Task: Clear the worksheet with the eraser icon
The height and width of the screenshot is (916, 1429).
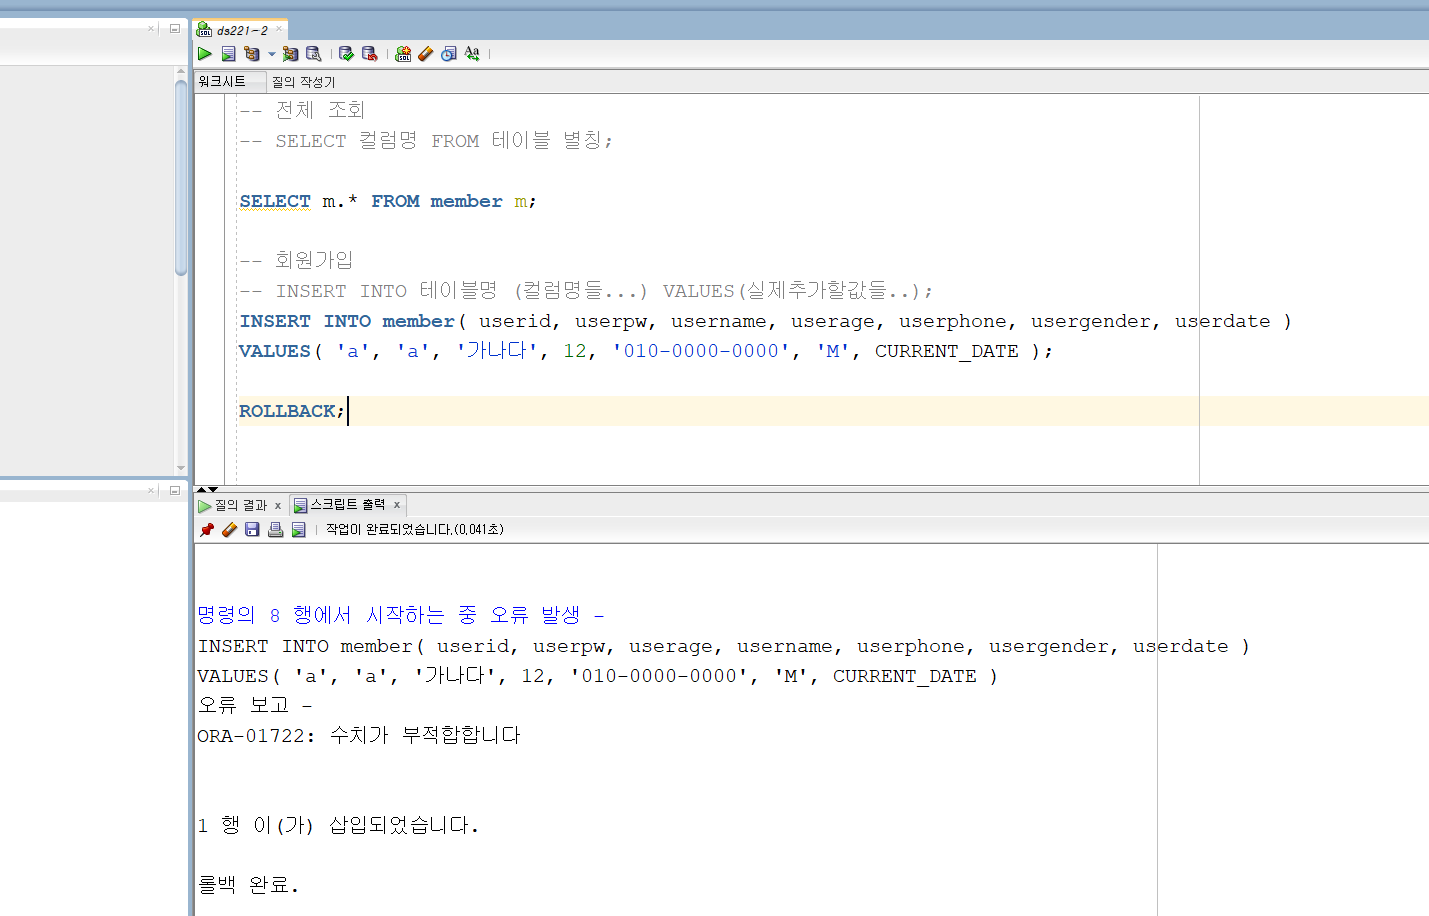Action: (x=425, y=53)
